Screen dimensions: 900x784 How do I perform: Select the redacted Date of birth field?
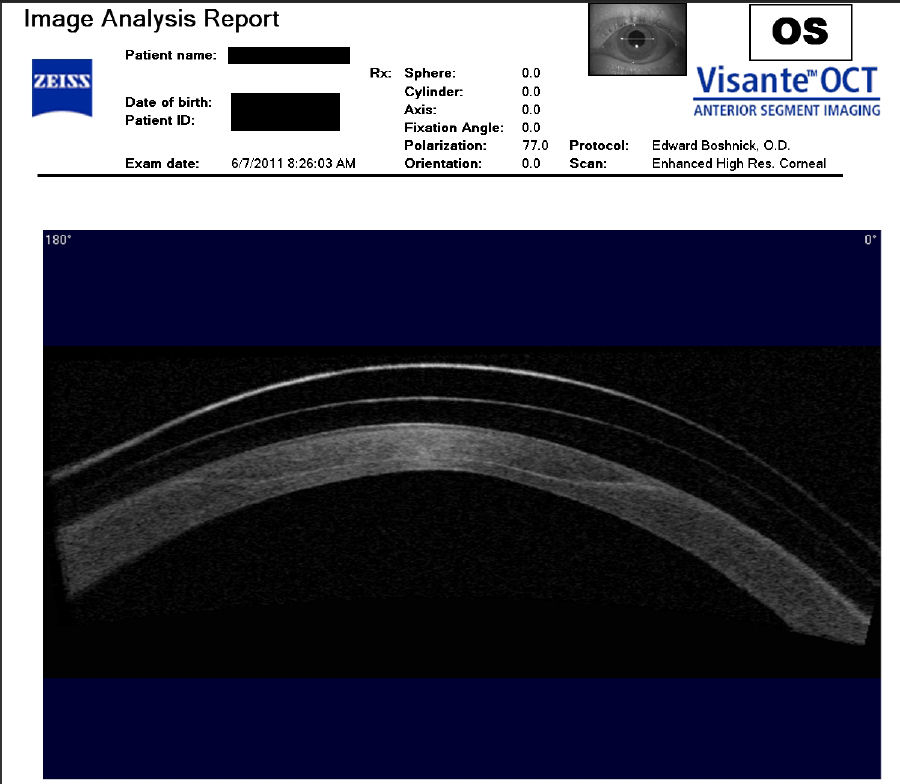(285, 111)
